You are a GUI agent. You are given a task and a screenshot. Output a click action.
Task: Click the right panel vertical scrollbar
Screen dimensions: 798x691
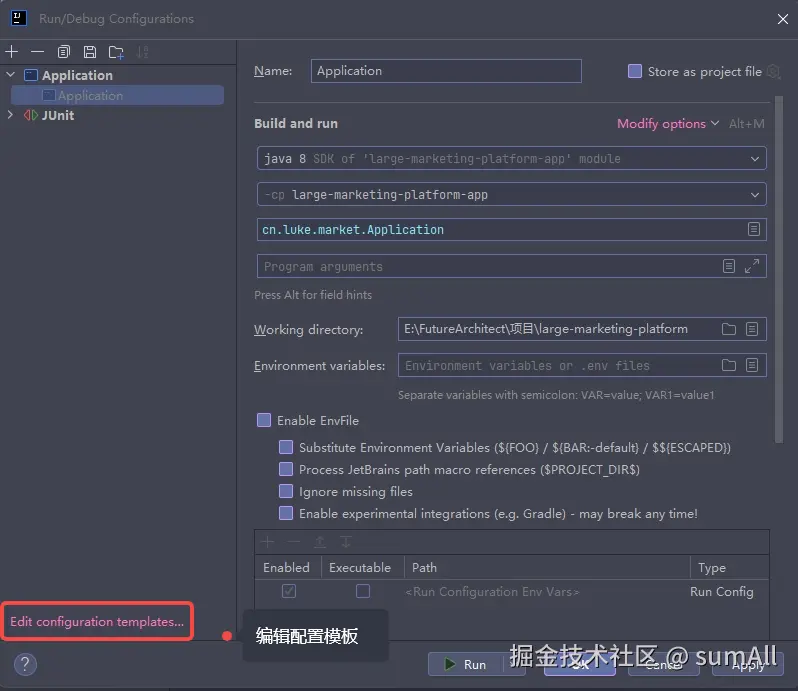point(779,270)
